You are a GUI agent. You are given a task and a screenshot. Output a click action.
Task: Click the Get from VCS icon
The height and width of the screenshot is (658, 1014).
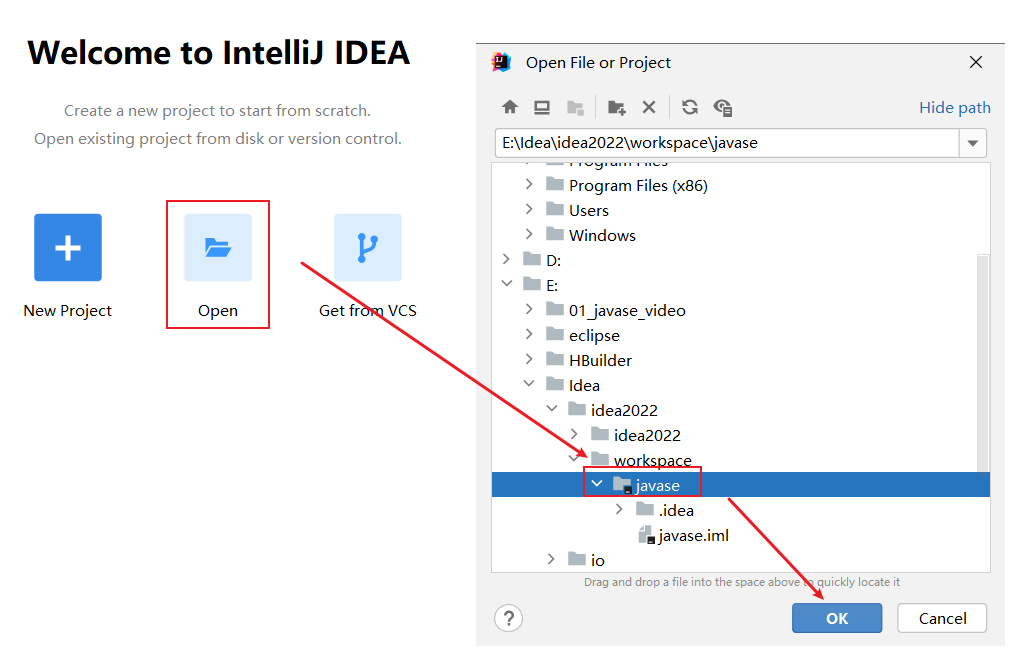click(367, 247)
